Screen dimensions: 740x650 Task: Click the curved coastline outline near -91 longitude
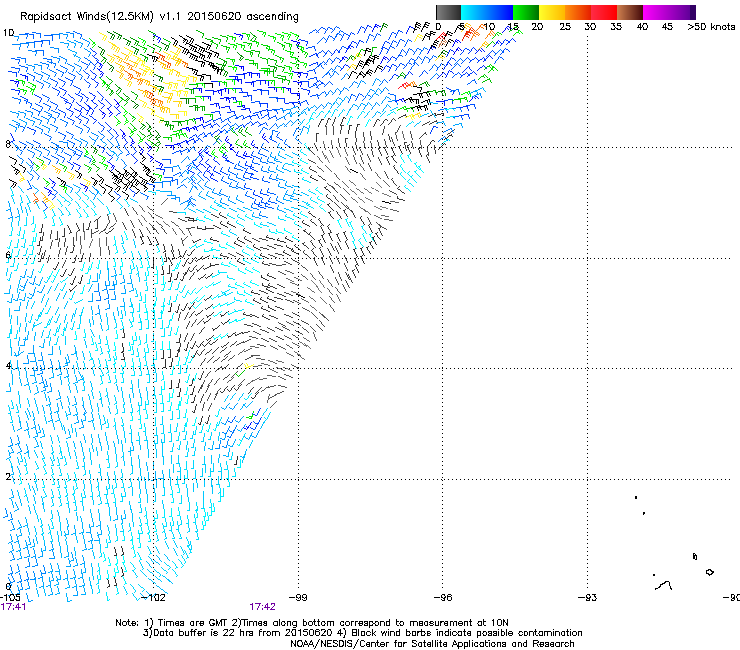664,585
